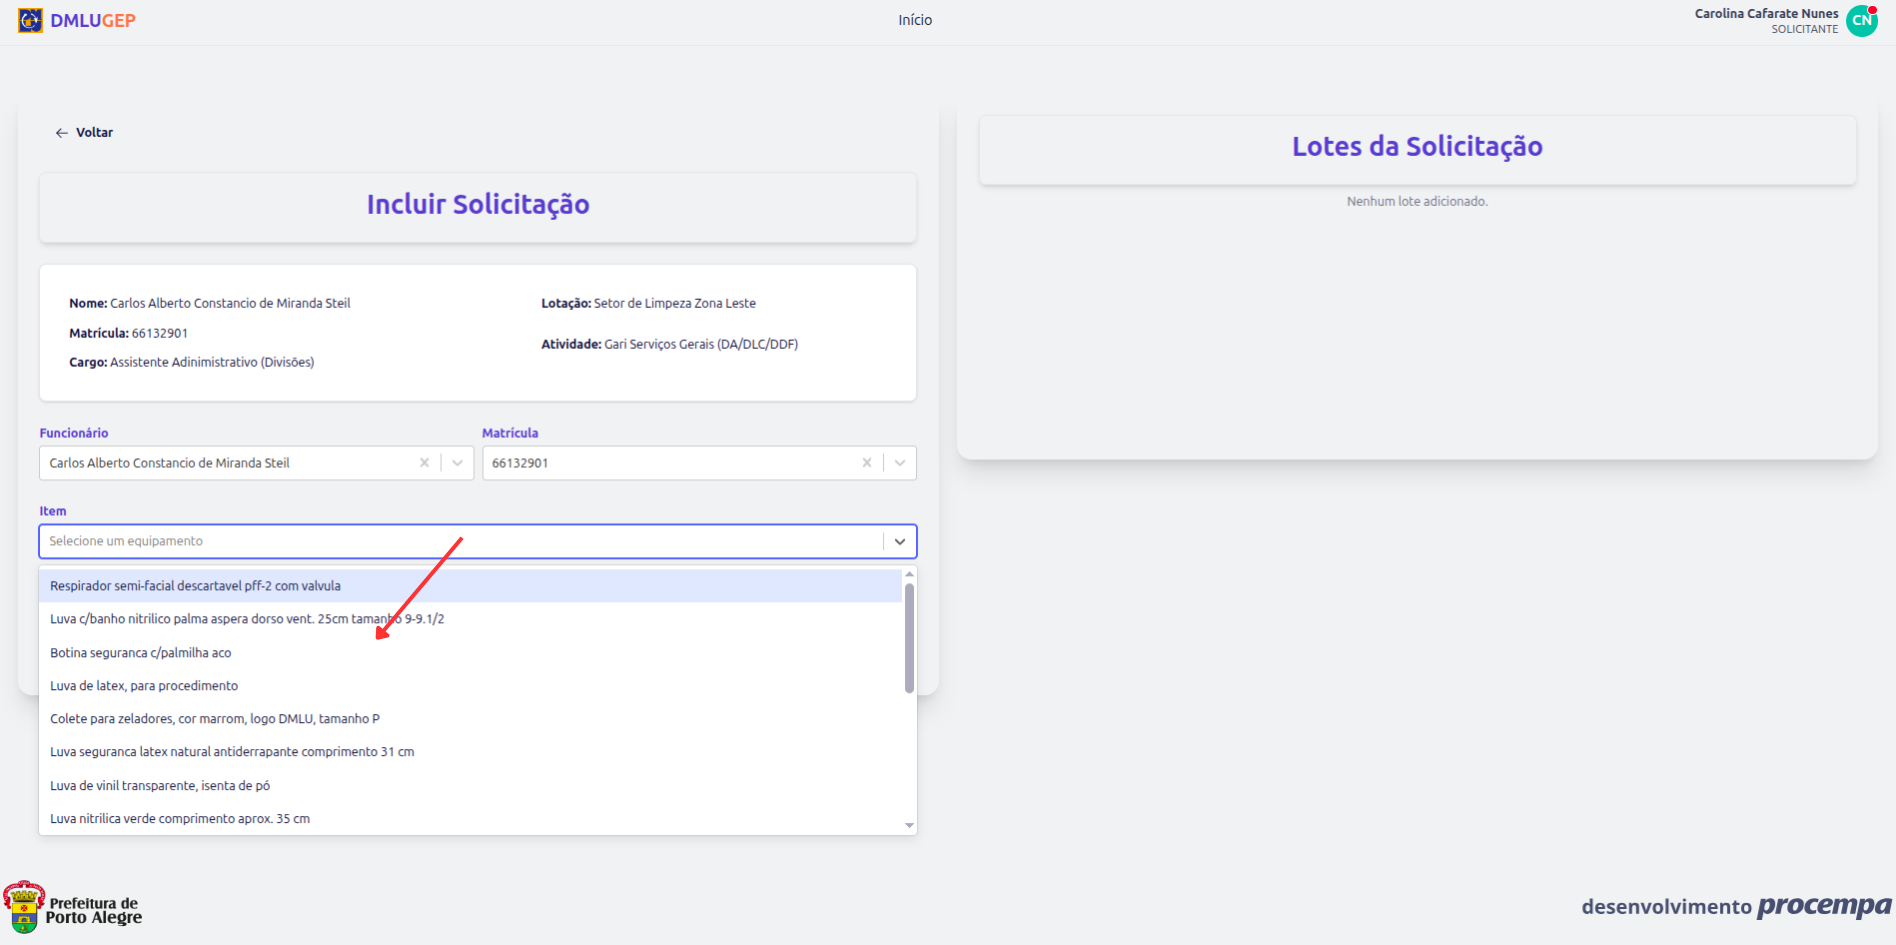Click the procempa developer logo

tap(1823, 906)
